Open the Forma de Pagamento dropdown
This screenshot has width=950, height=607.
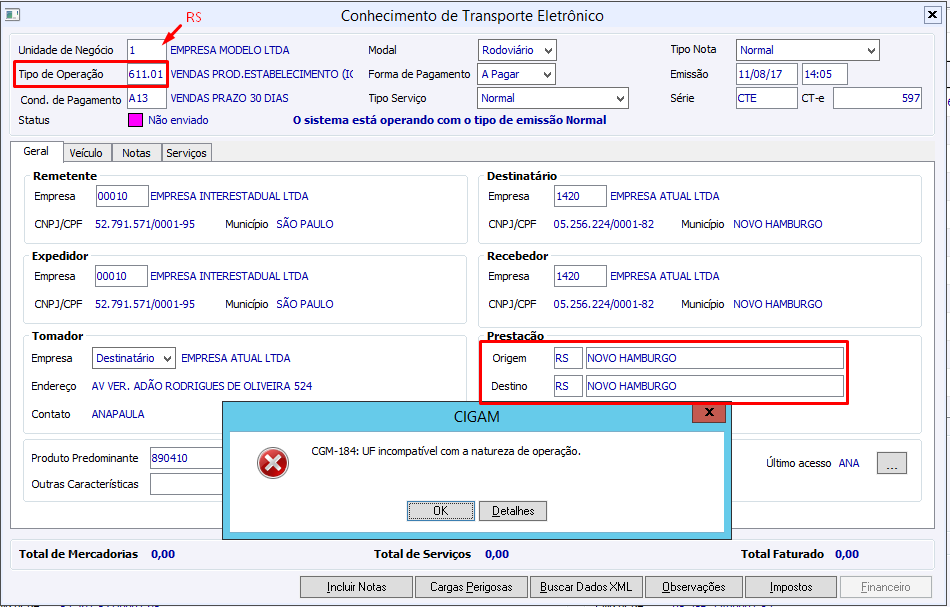coord(517,75)
